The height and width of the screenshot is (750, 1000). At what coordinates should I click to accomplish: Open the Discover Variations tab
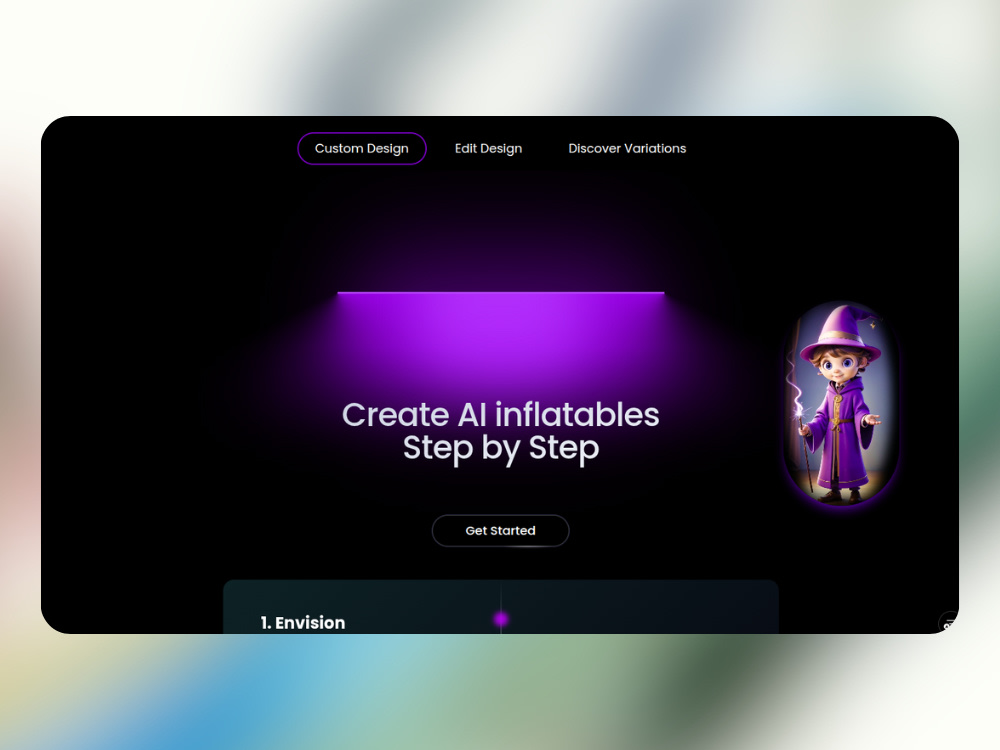coord(627,149)
